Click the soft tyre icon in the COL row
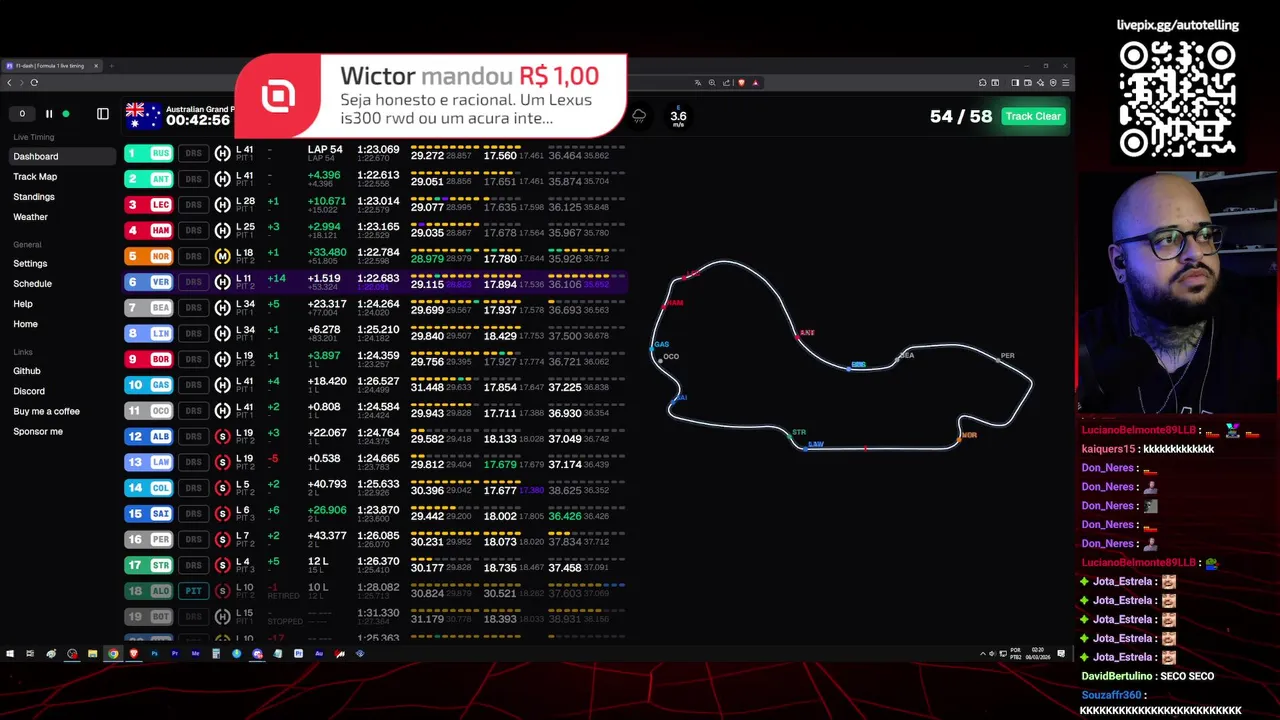The image size is (1280, 720). pos(222,488)
